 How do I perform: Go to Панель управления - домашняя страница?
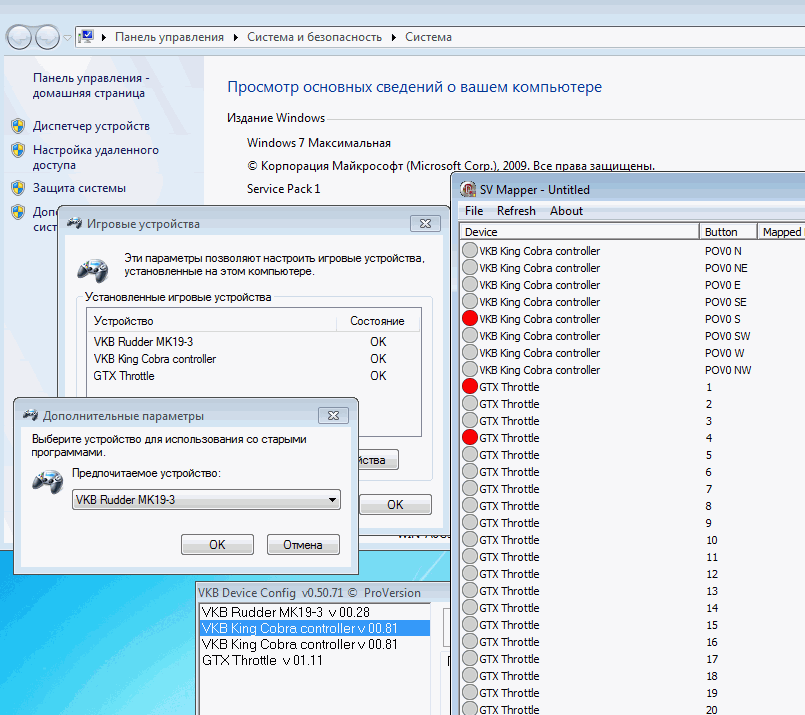point(91,85)
